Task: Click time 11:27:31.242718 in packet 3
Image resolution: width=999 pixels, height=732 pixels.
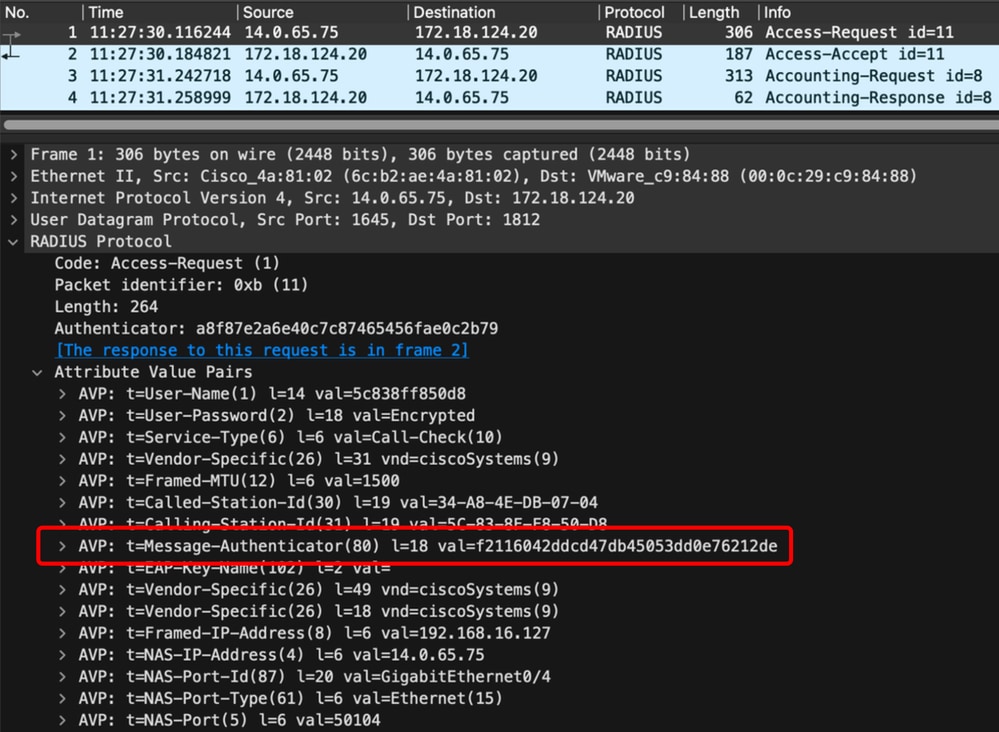Action: (160, 76)
